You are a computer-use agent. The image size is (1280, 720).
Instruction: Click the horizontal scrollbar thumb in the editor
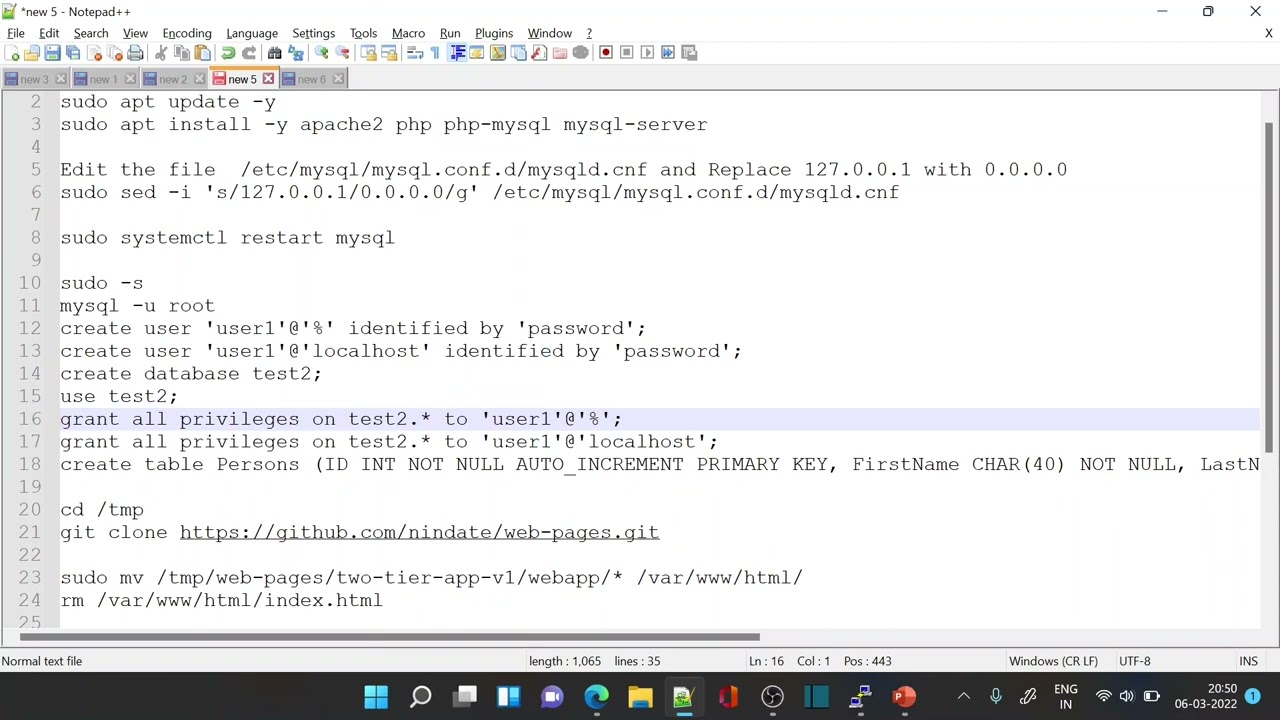tap(389, 637)
